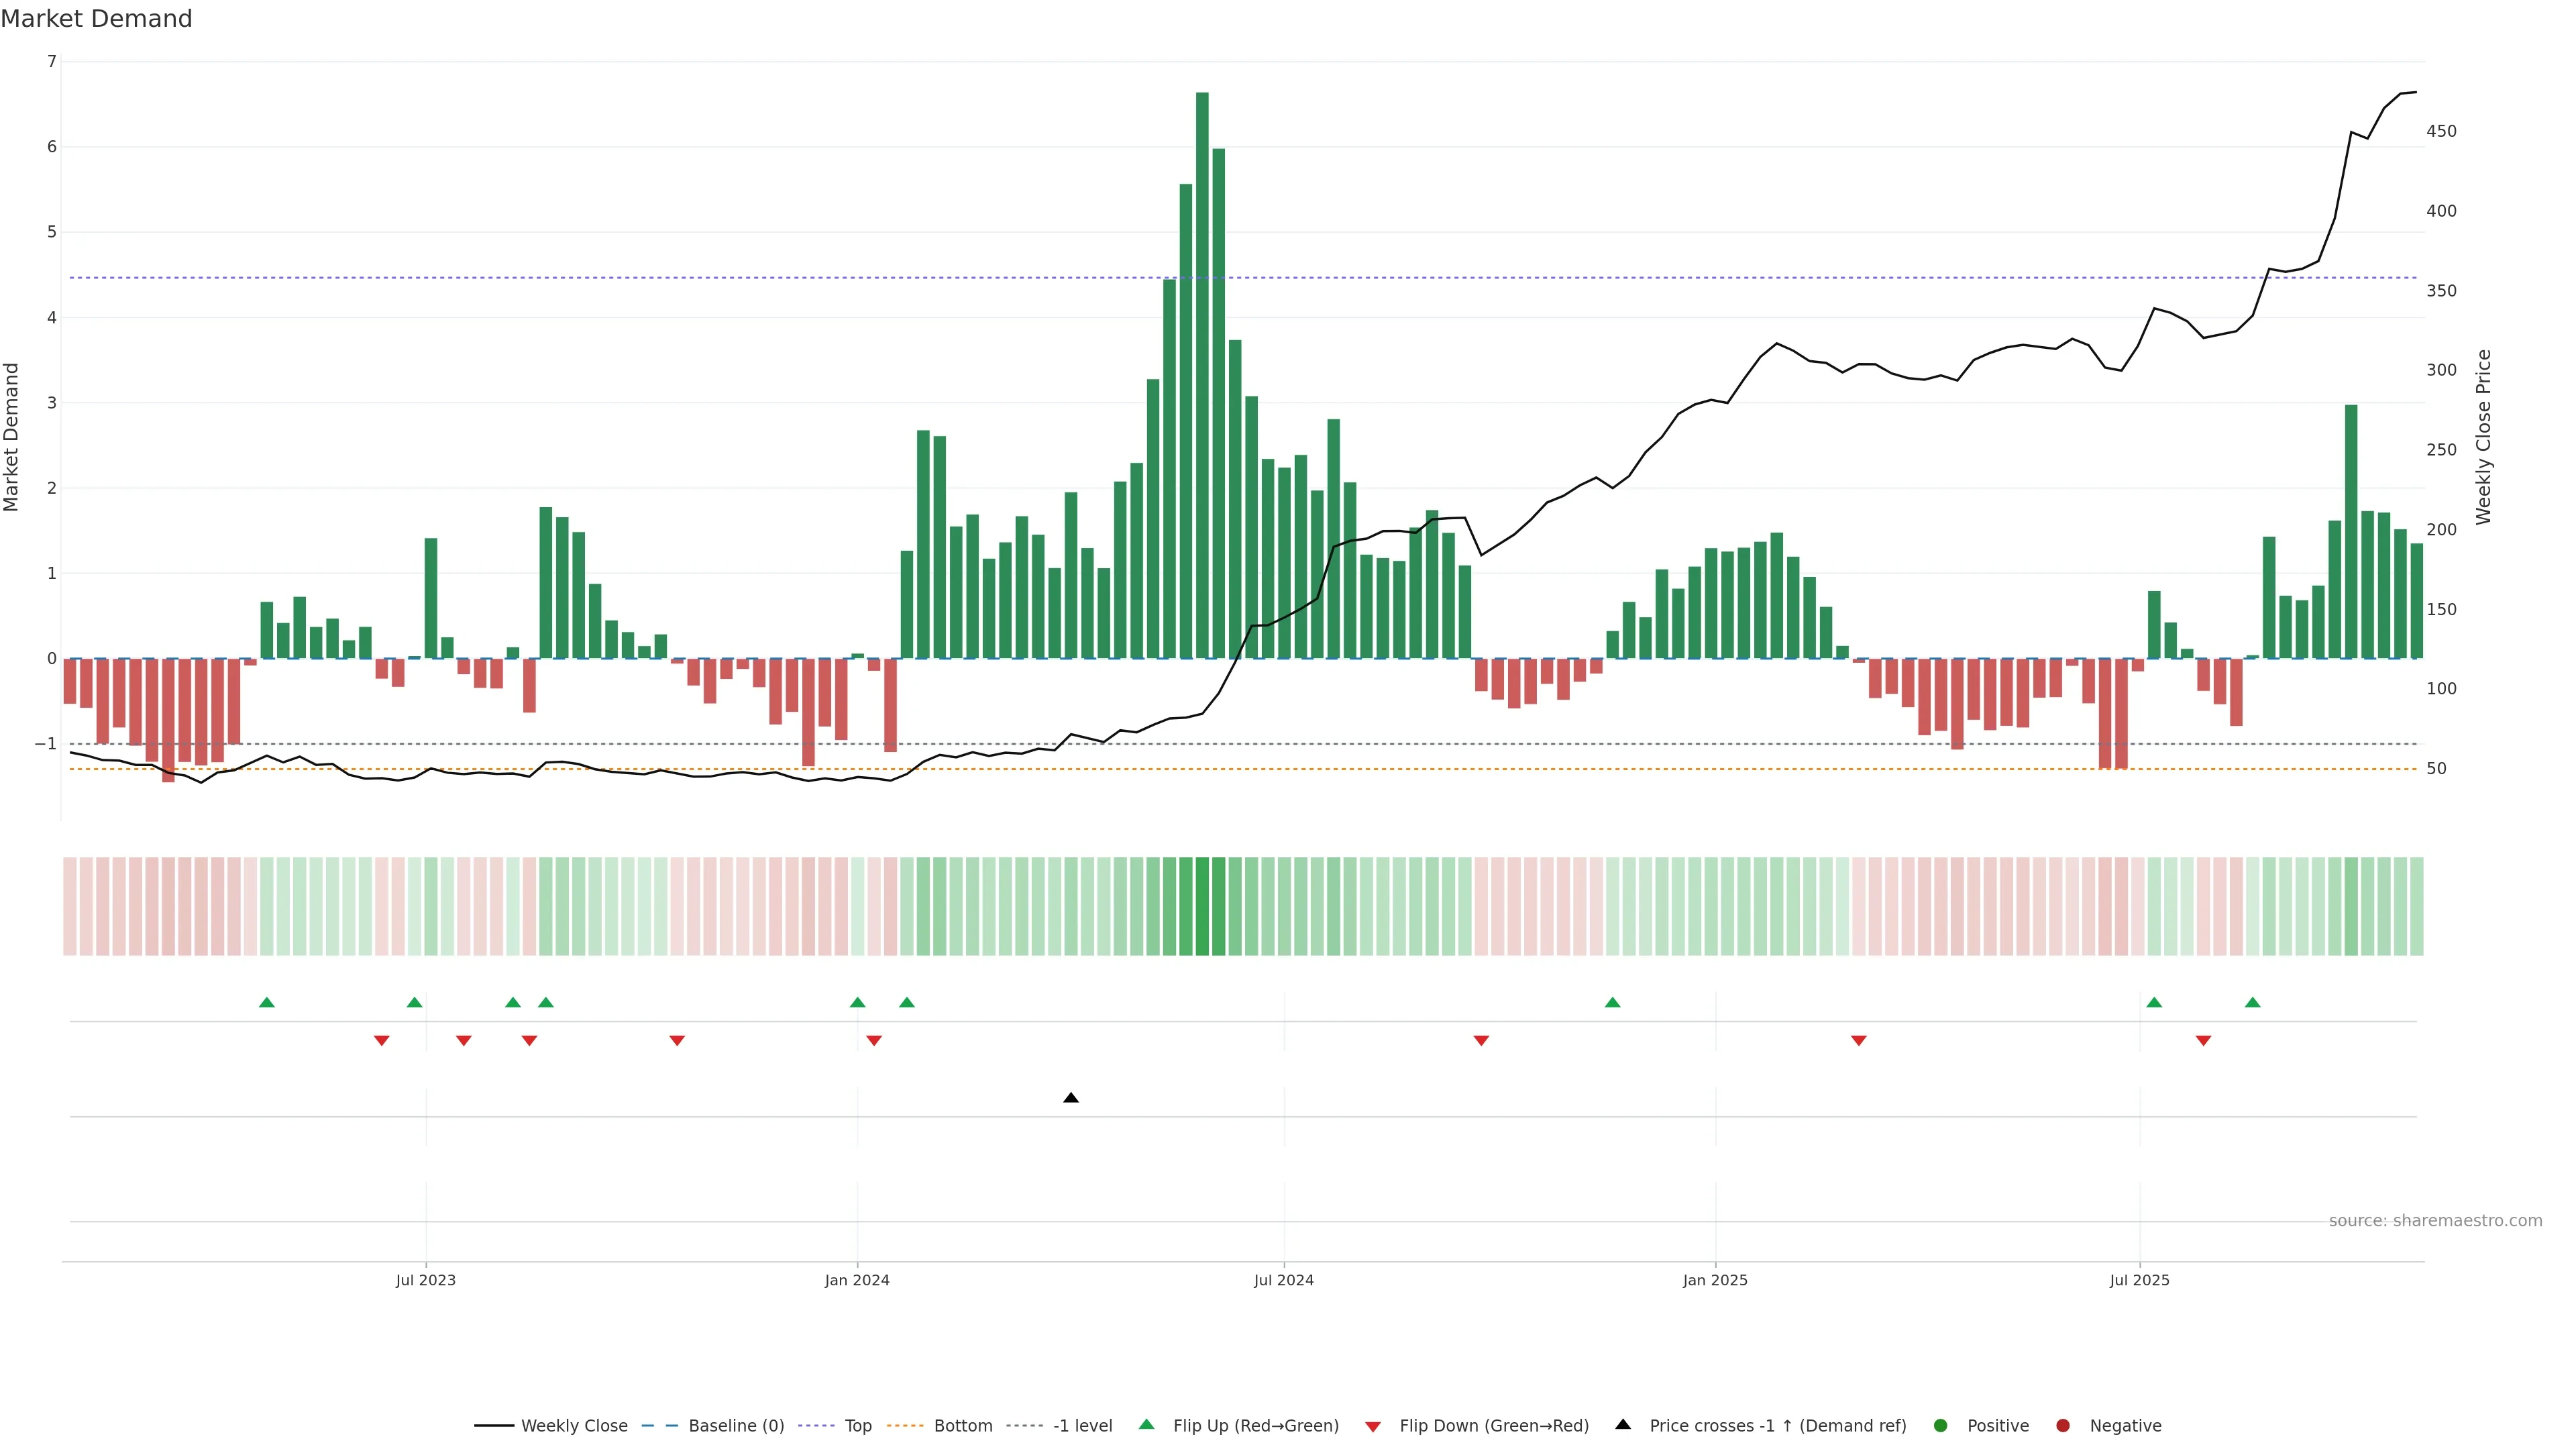Click the Jul 2024 x-axis label
2576x1449 pixels.
[x=1283, y=1280]
